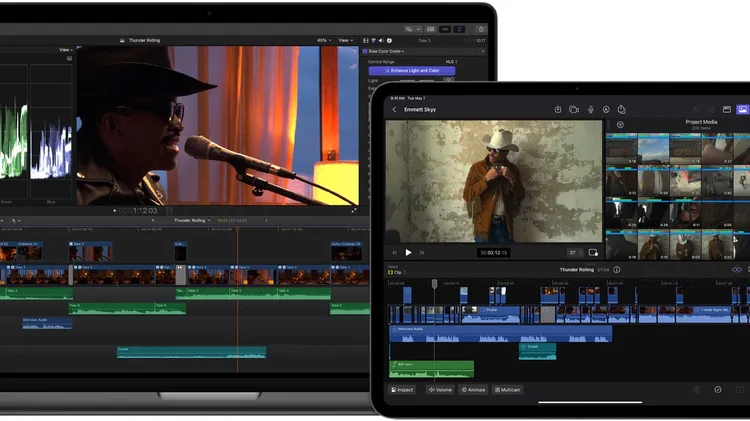Toggle the browser grid icon in Mac toolbar
750x421 pixels.
430,29
